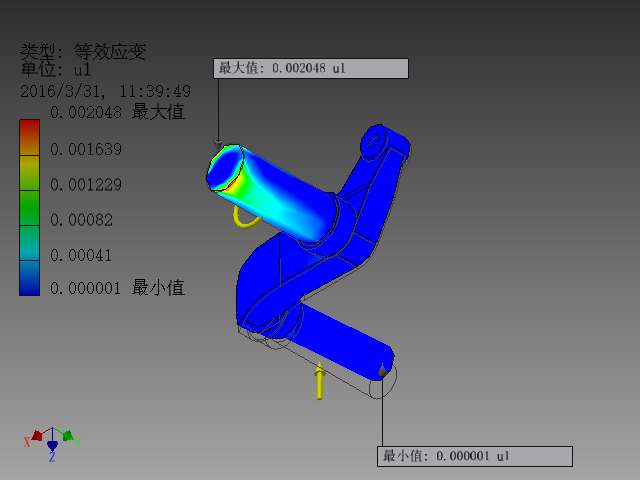Select the red segment of color legend
The image size is (640, 480).
click(x=29, y=138)
